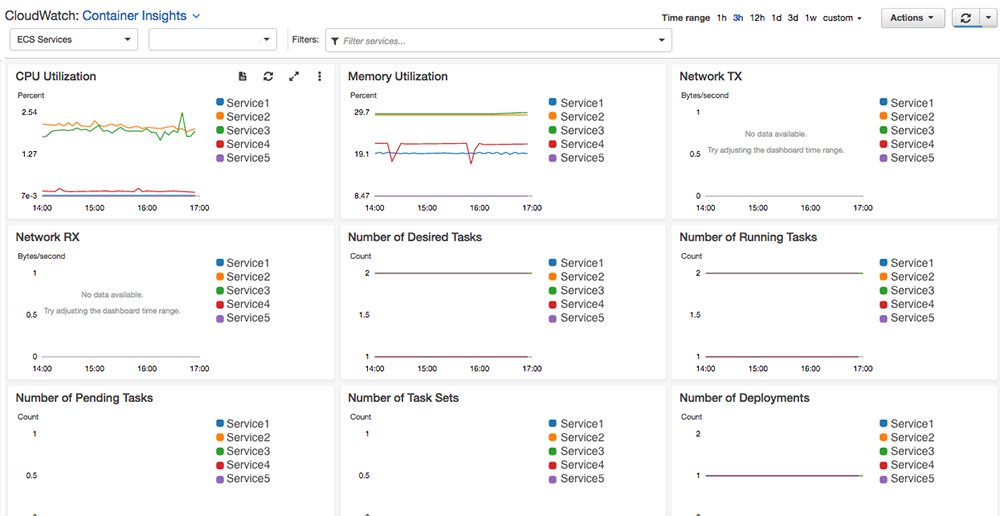Toggle Service3 in Memory Utilization legend
The image size is (1000, 516).
(x=580, y=130)
